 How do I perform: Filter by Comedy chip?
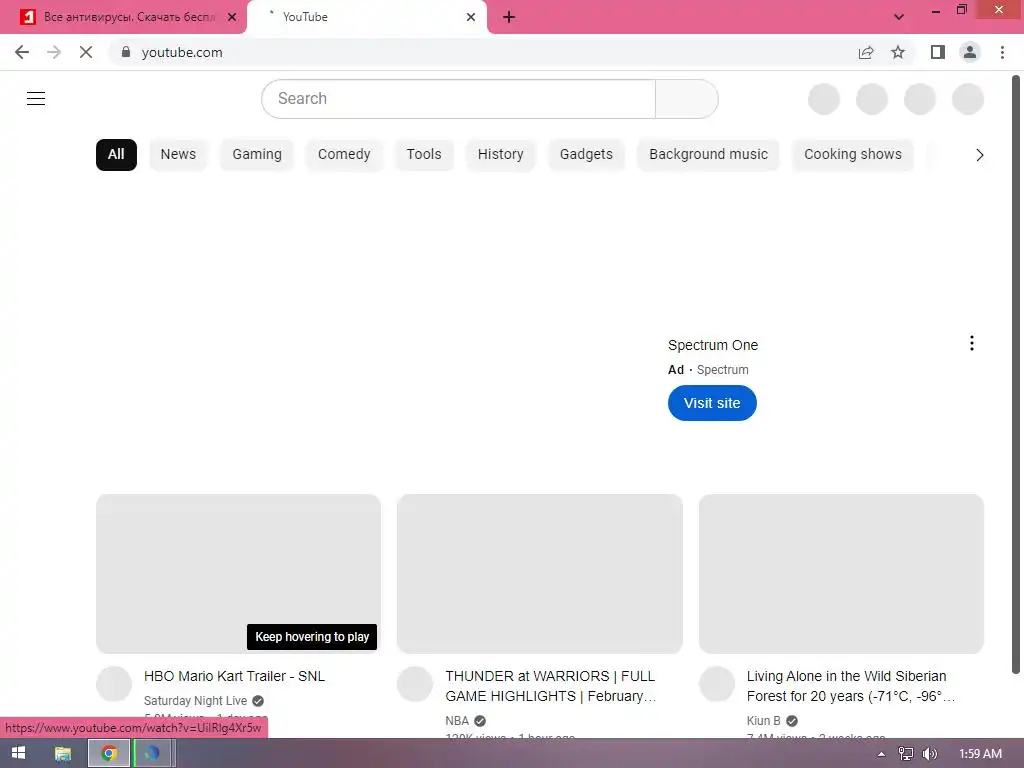point(344,155)
